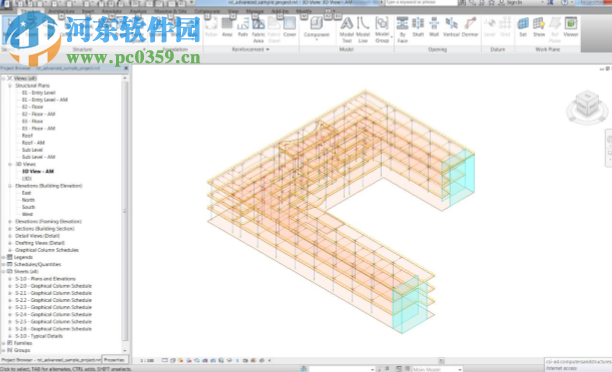Click the keyword search input field

[x=421, y=3]
